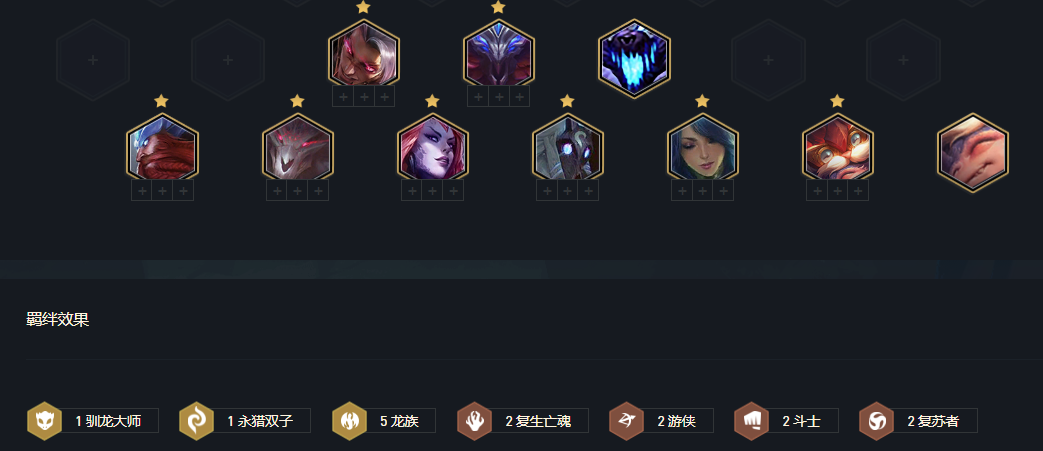
Task: Select the 永猎双子 trait icon
Action: (x=196, y=421)
